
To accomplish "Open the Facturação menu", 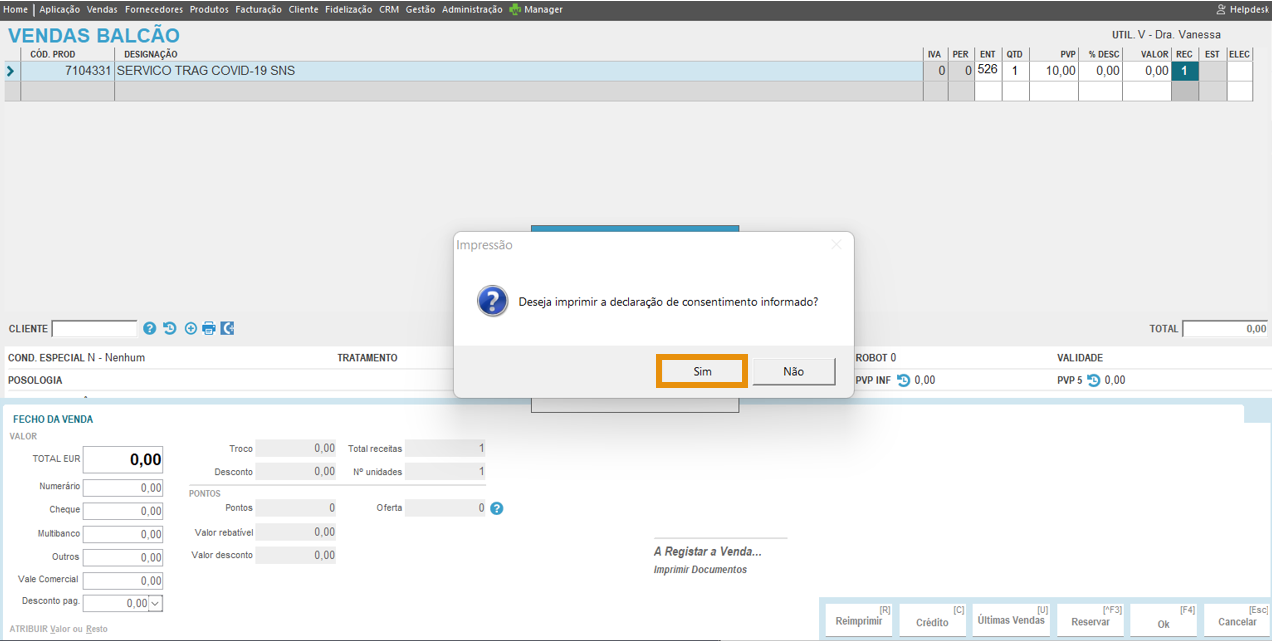I will pos(258,9).
